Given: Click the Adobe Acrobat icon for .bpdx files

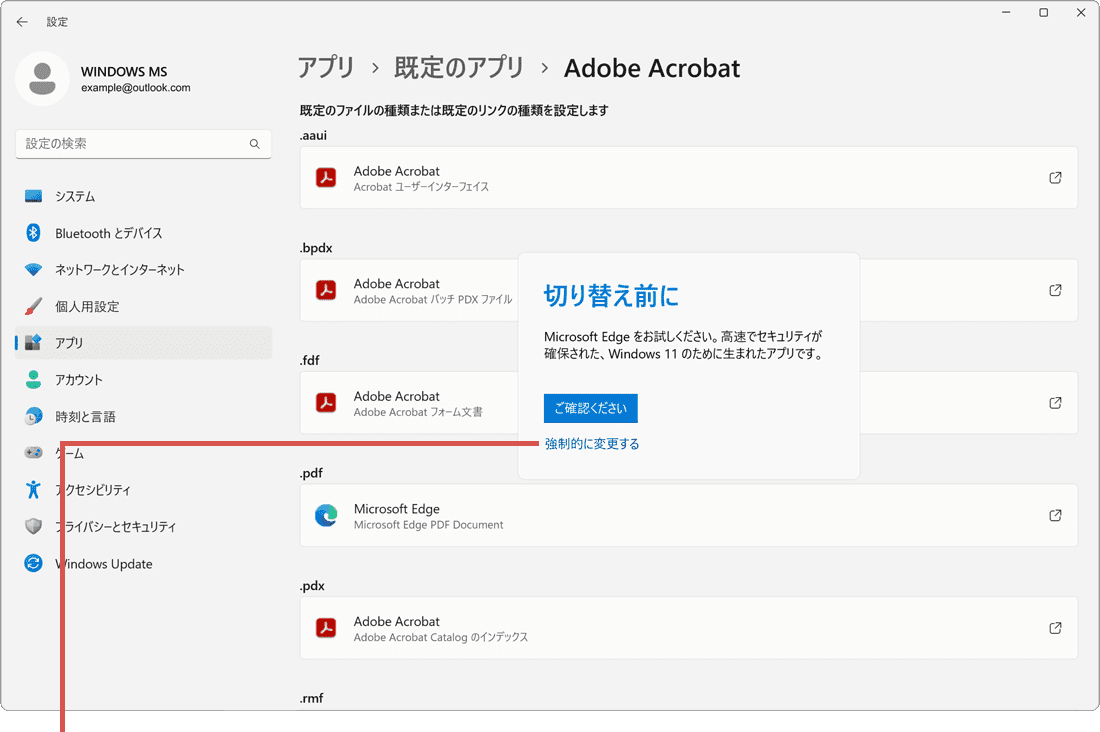Looking at the screenshot, I should pyautogui.click(x=326, y=290).
